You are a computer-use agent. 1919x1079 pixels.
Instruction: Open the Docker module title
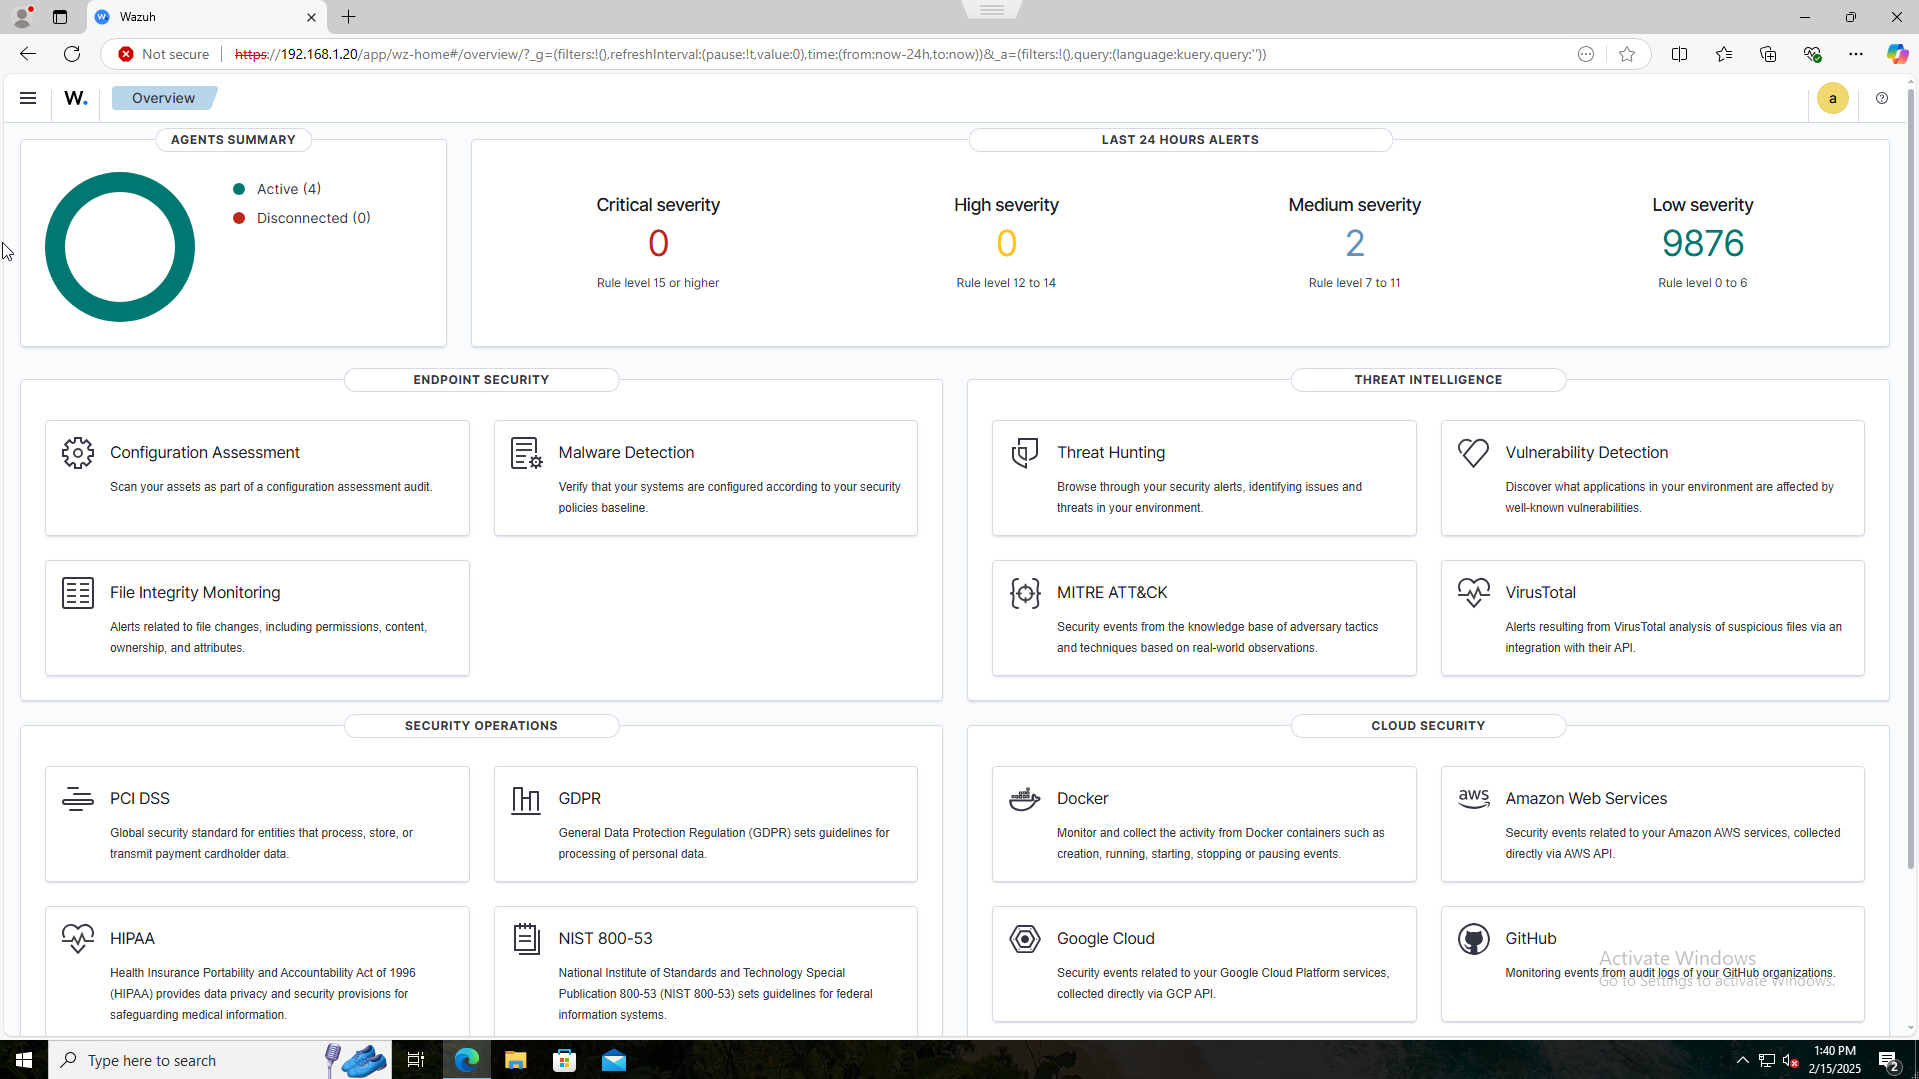1082,799
